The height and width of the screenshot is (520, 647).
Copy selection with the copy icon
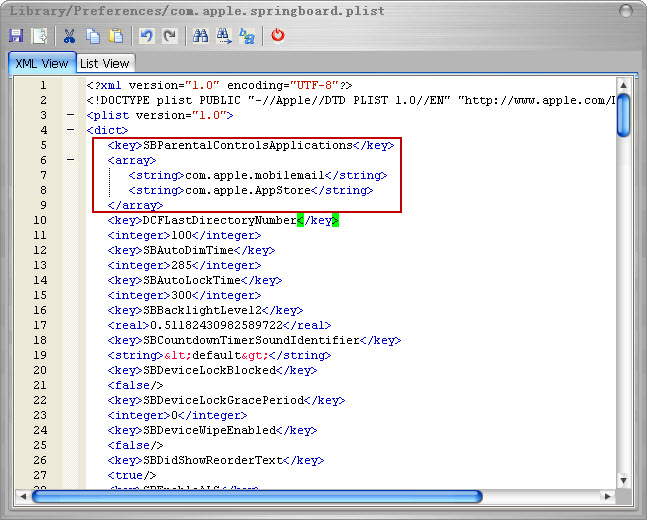[x=93, y=36]
